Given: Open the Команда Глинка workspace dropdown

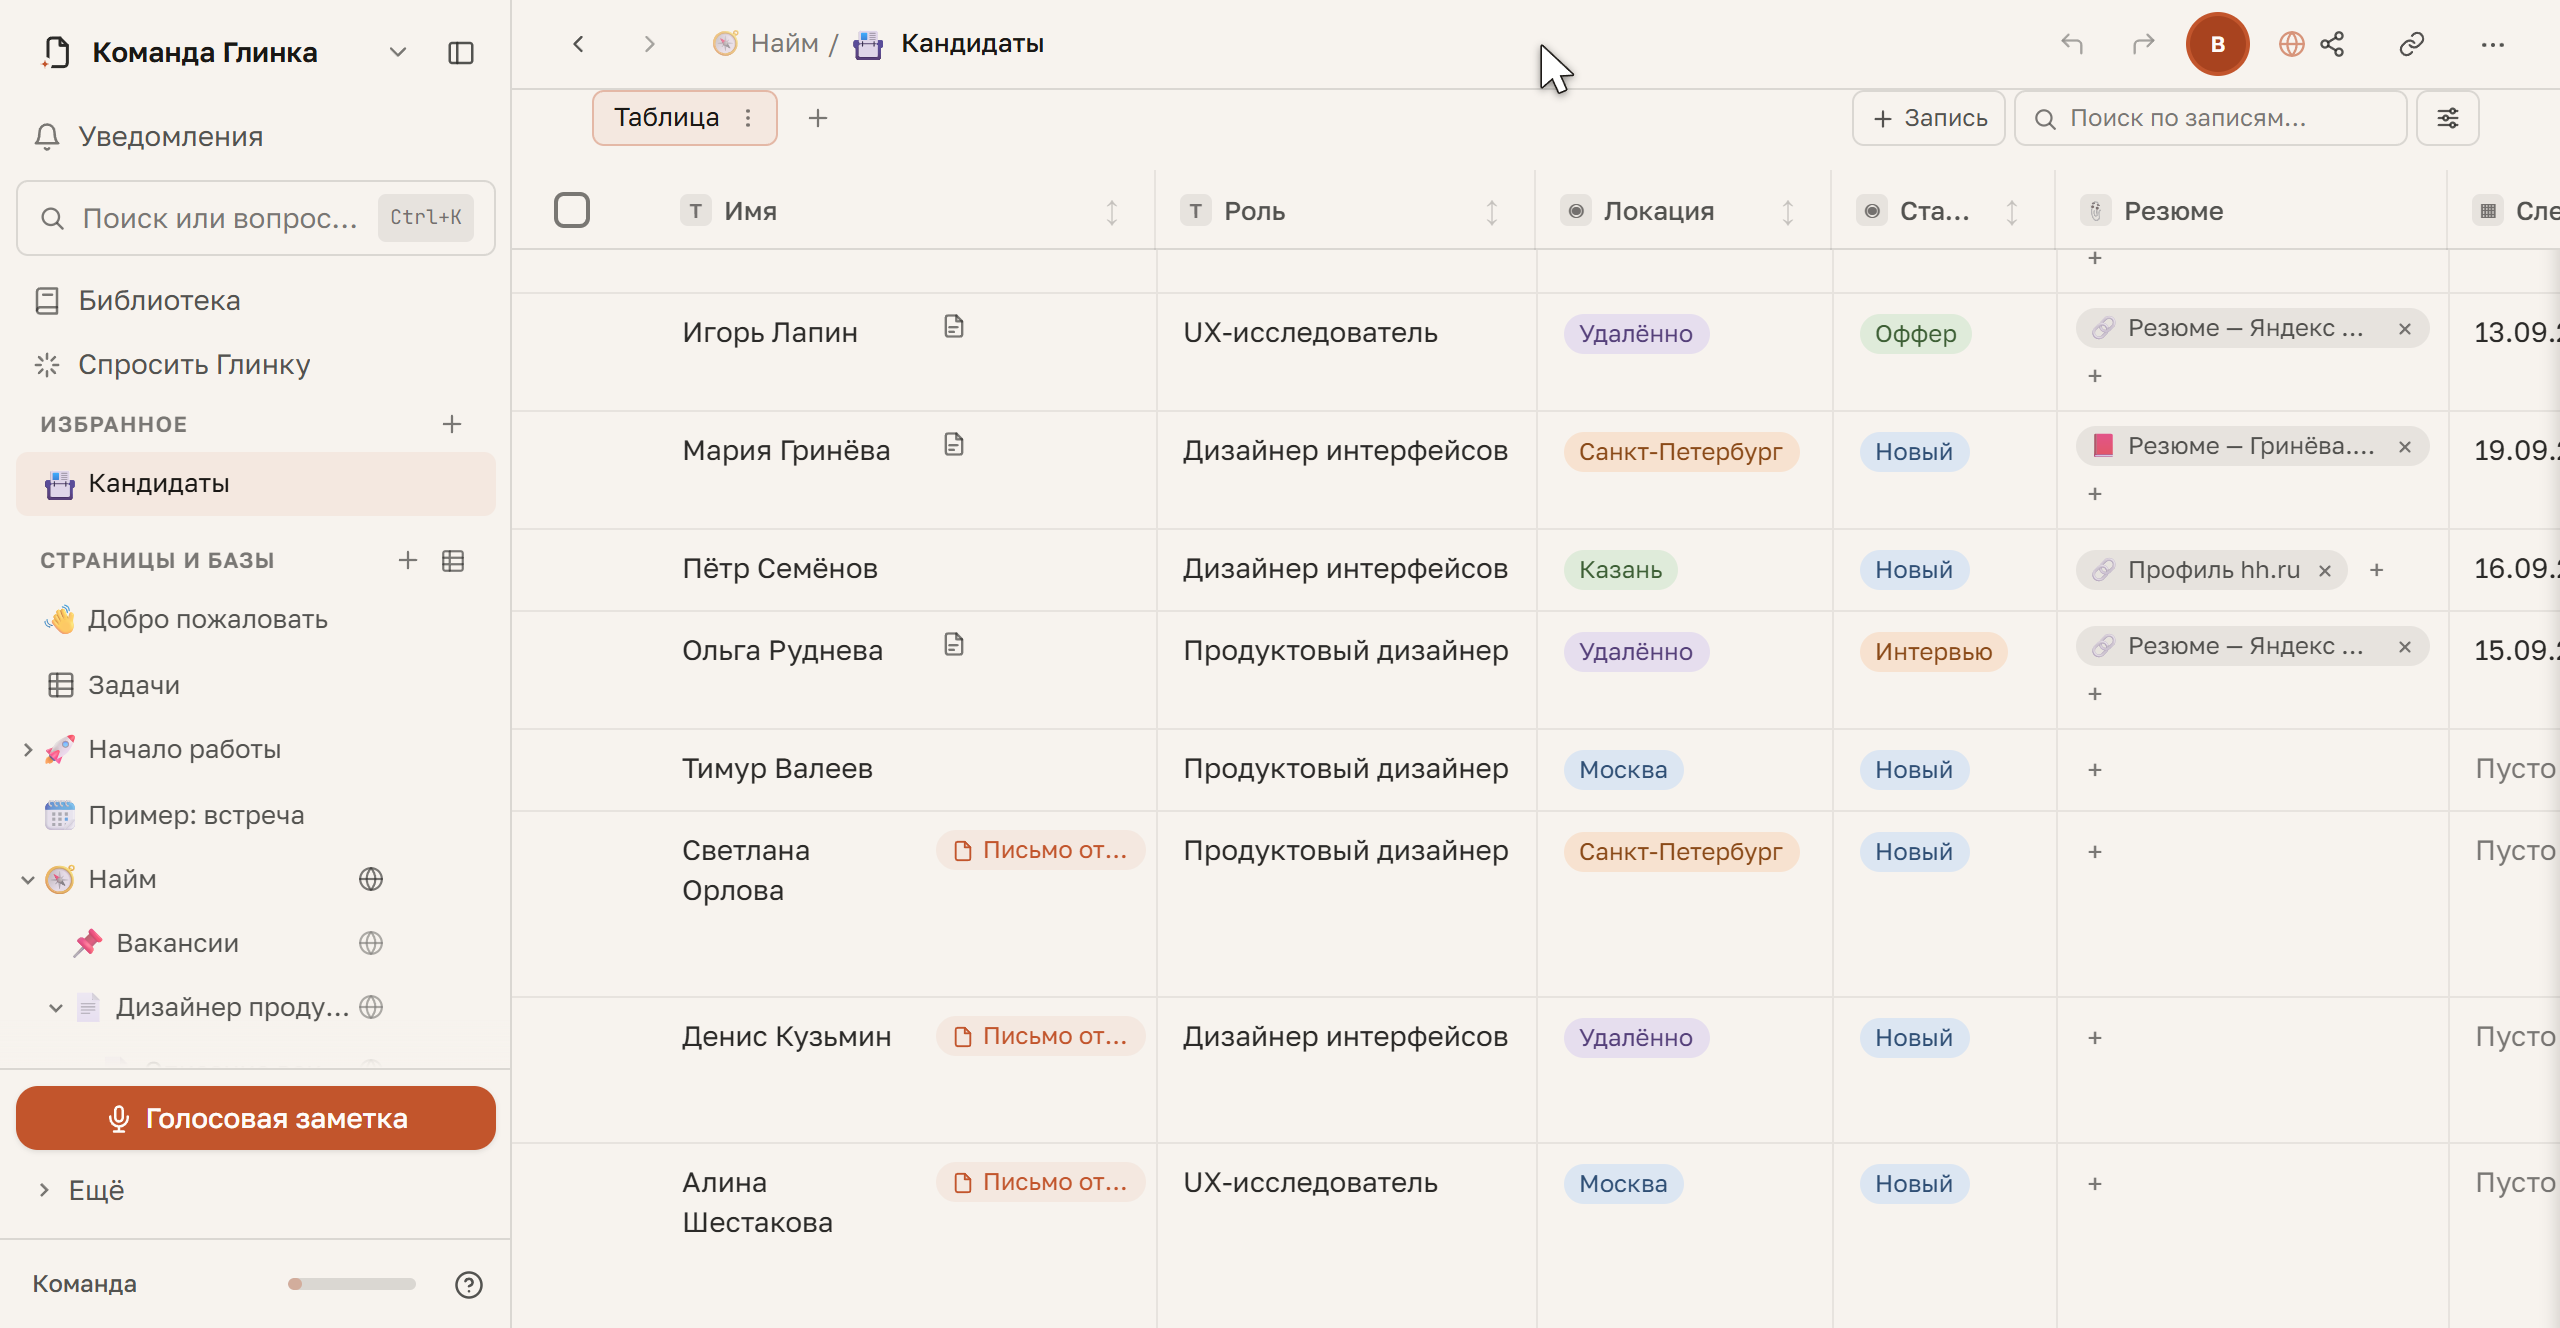Looking at the screenshot, I should coord(398,52).
